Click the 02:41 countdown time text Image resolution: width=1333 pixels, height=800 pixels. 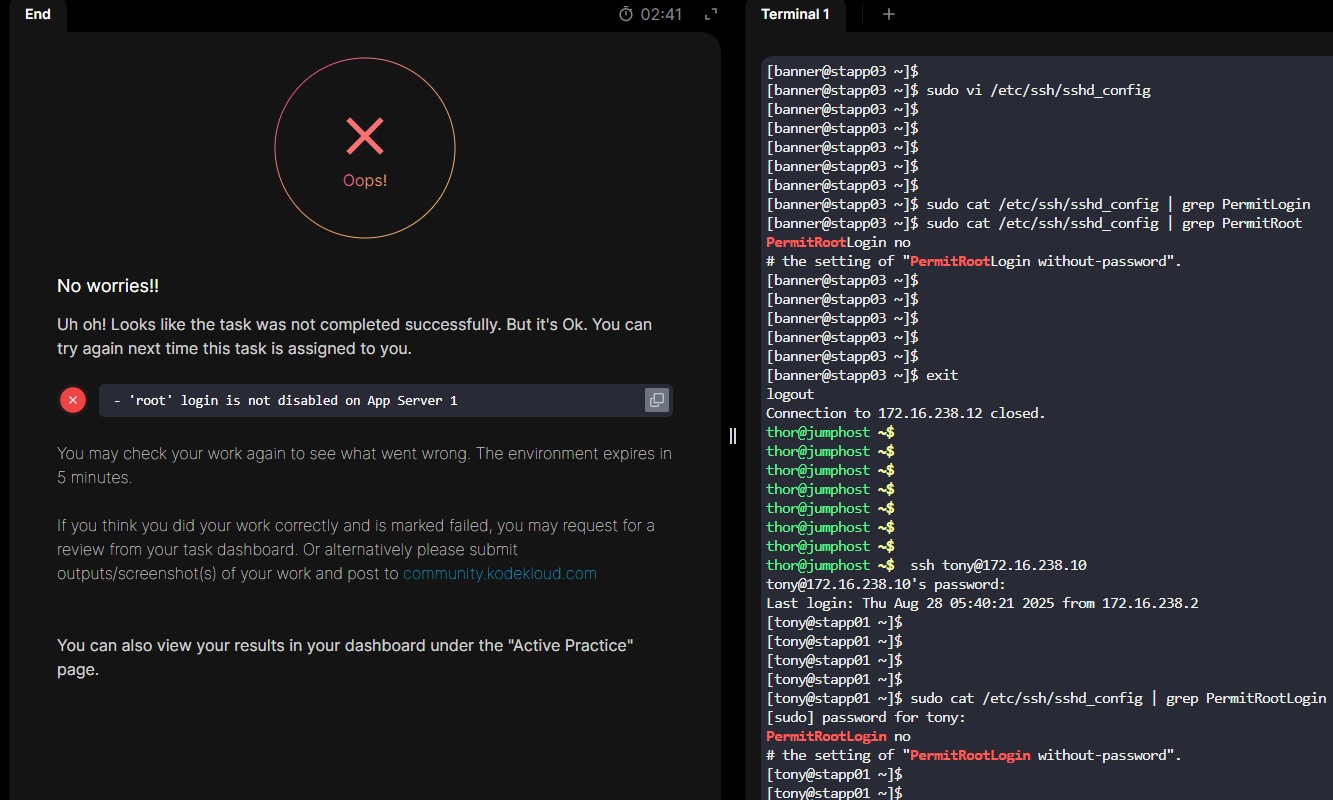[661, 14]
